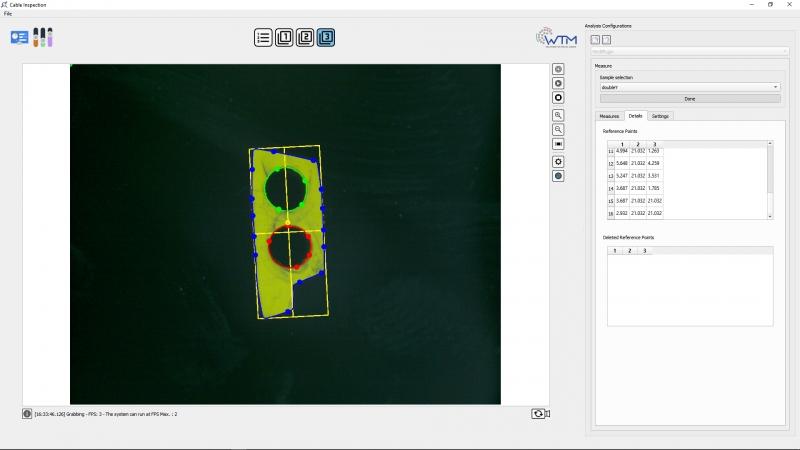Select row 12 header in Reference Points
The image size is (800, 450).
point(611,163)
